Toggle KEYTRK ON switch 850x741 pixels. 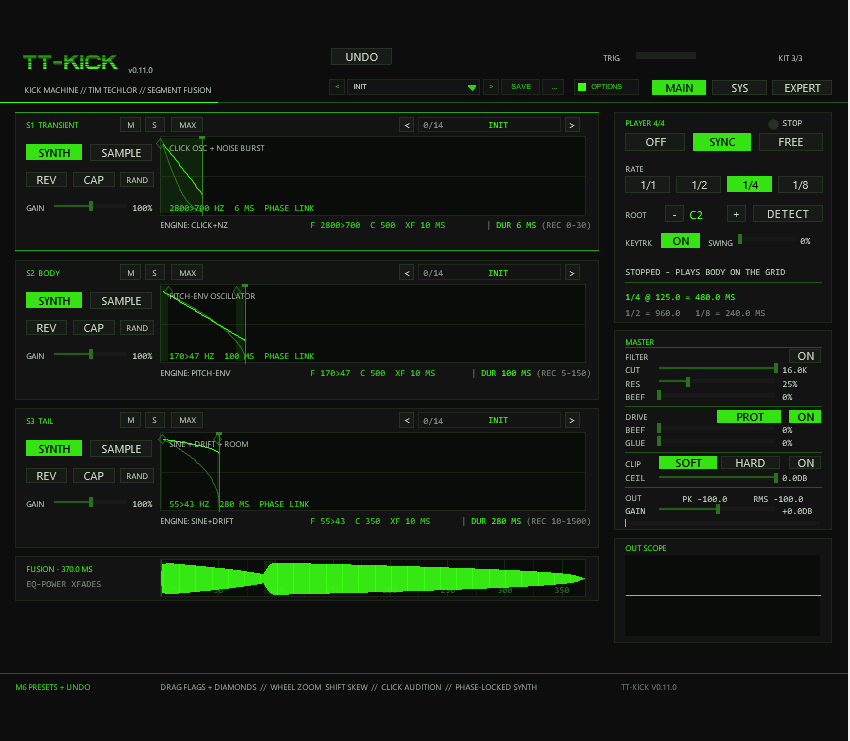(680, 241)
